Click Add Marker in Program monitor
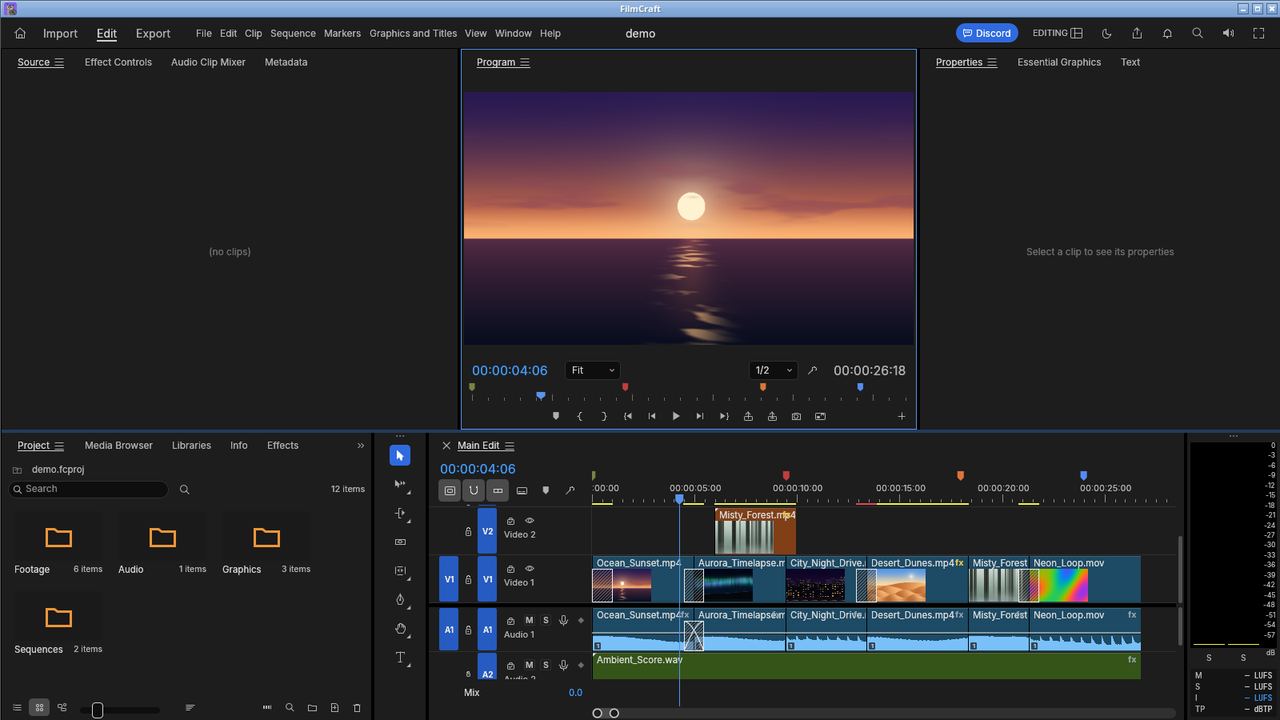 coord(556,416)
